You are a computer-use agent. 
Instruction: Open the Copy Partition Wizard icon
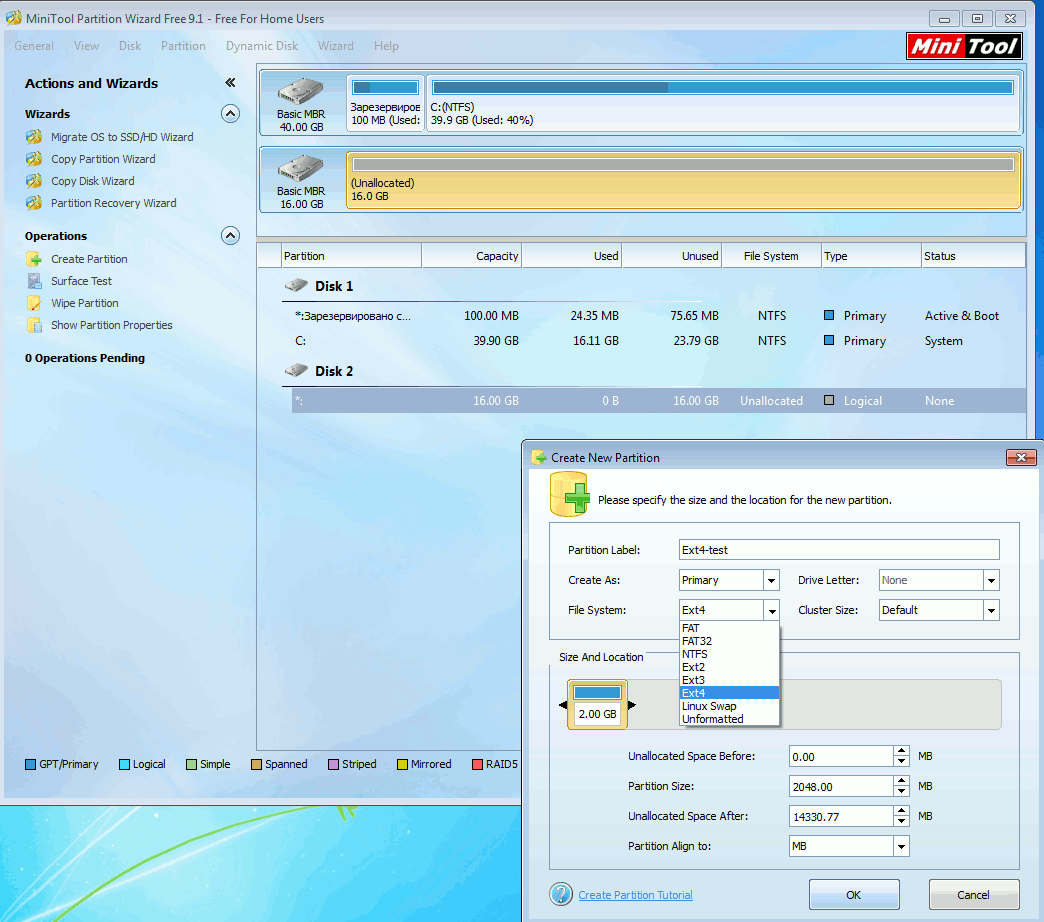(x=34, y=159)
